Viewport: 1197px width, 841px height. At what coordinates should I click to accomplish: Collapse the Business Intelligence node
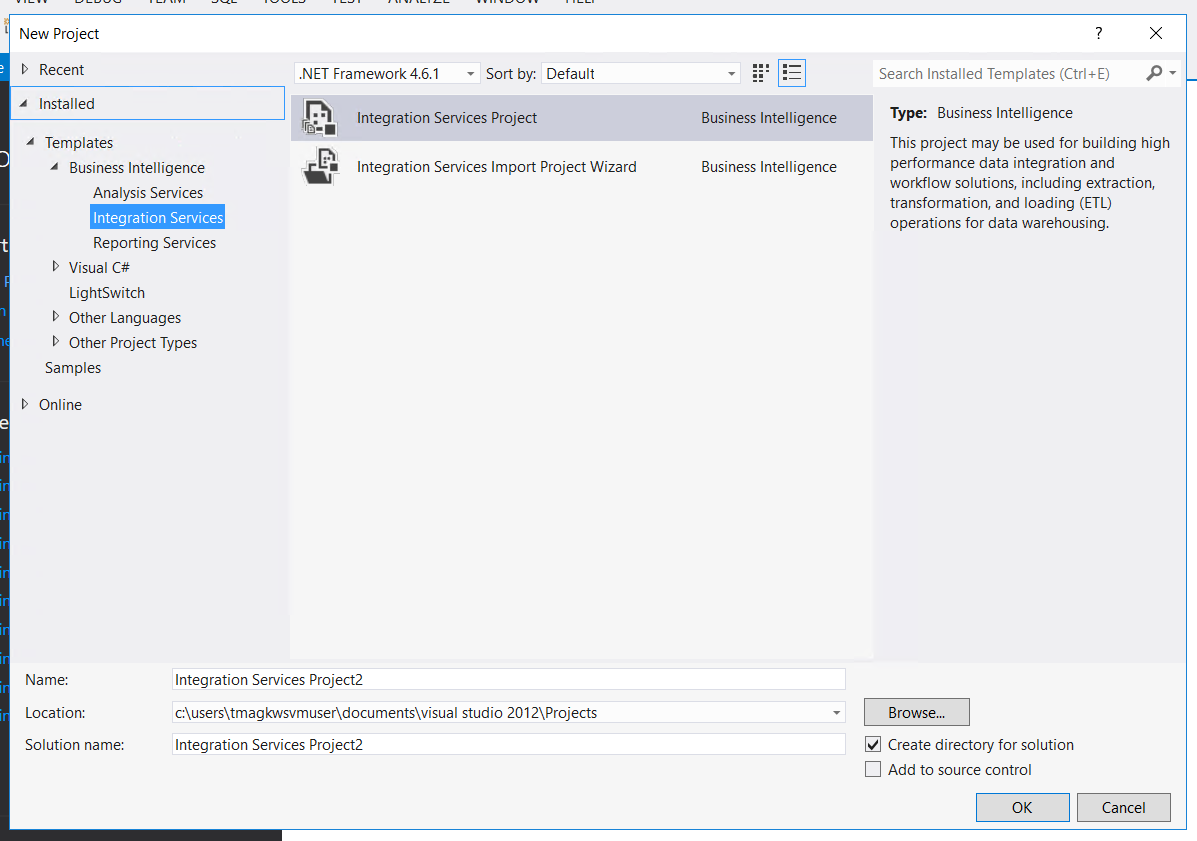pyautogui.click(x=54, y=166)
